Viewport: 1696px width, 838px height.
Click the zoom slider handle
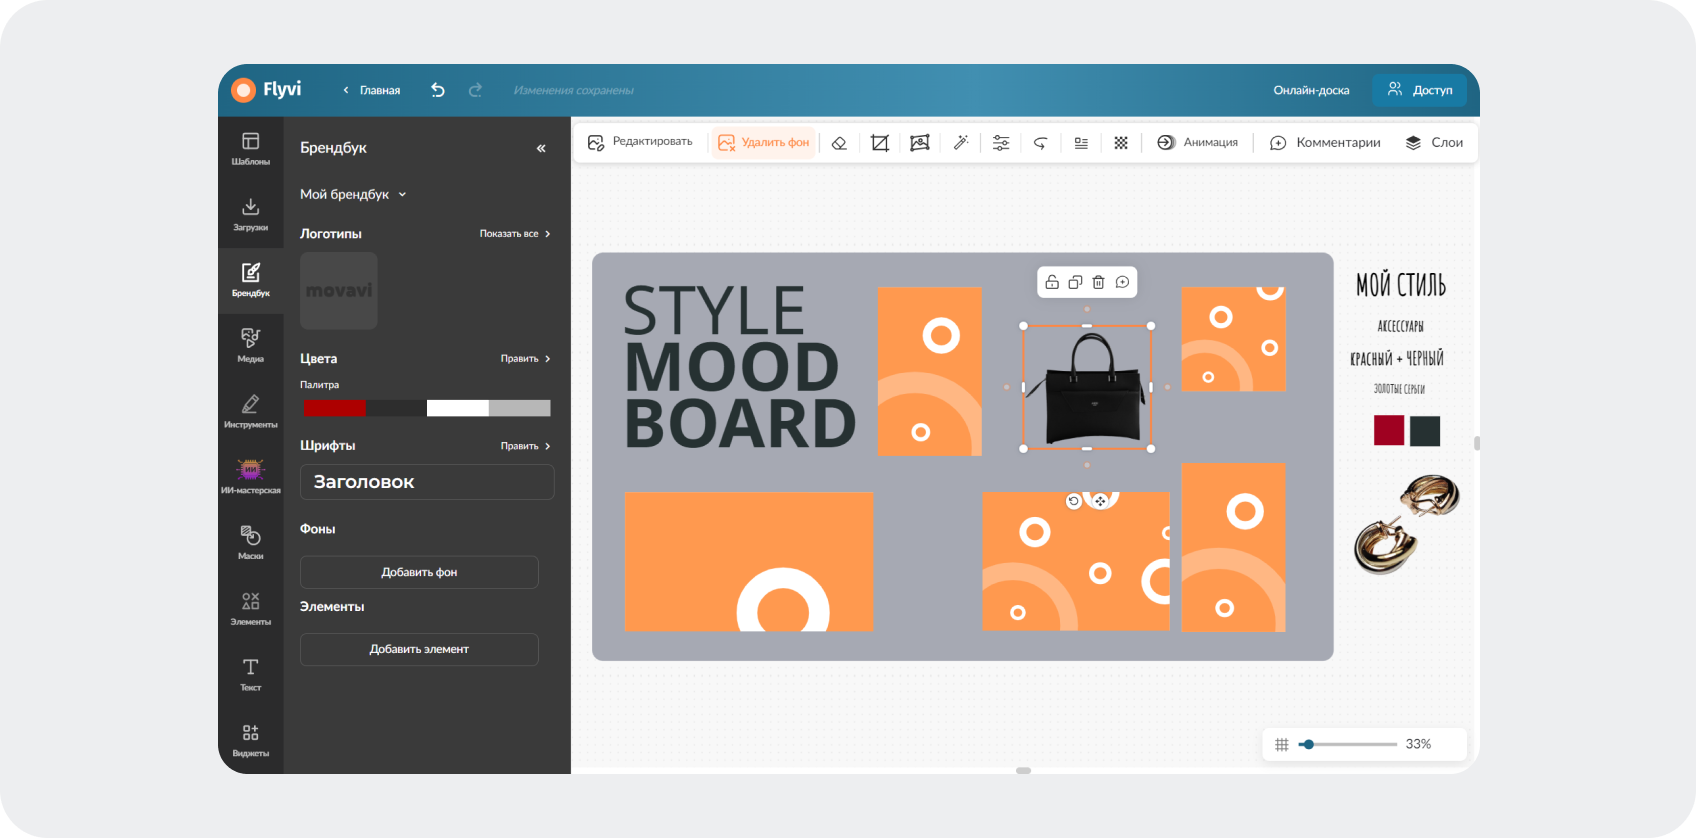coord(1308,744)
